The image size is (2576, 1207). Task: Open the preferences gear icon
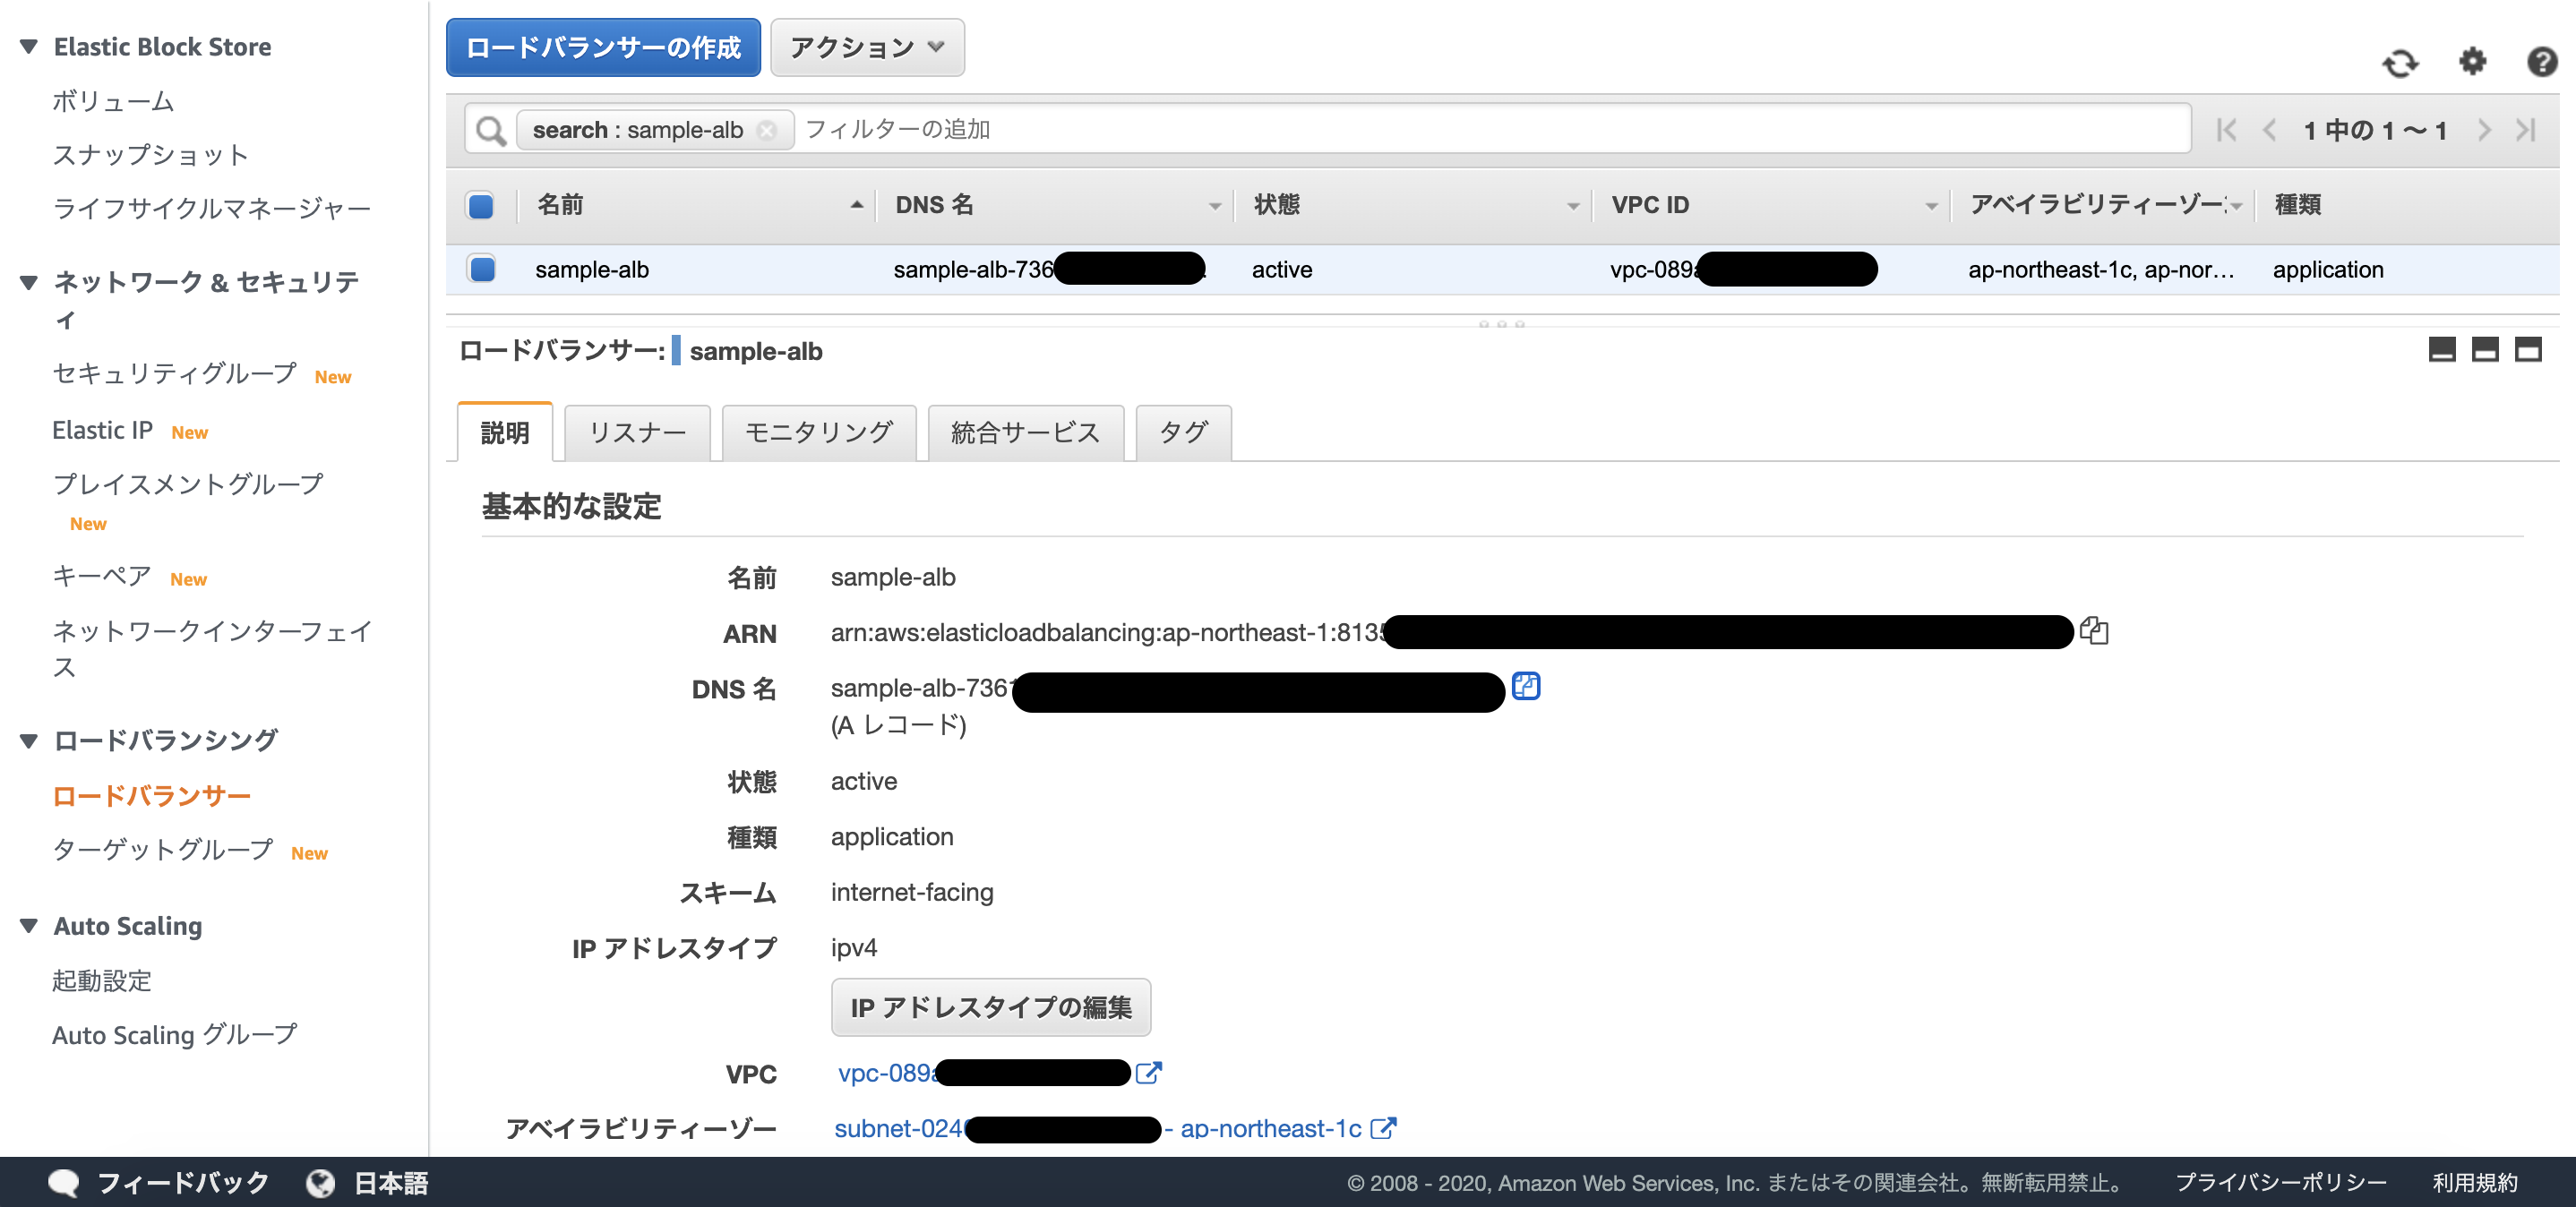click(x=2472, y=62)
